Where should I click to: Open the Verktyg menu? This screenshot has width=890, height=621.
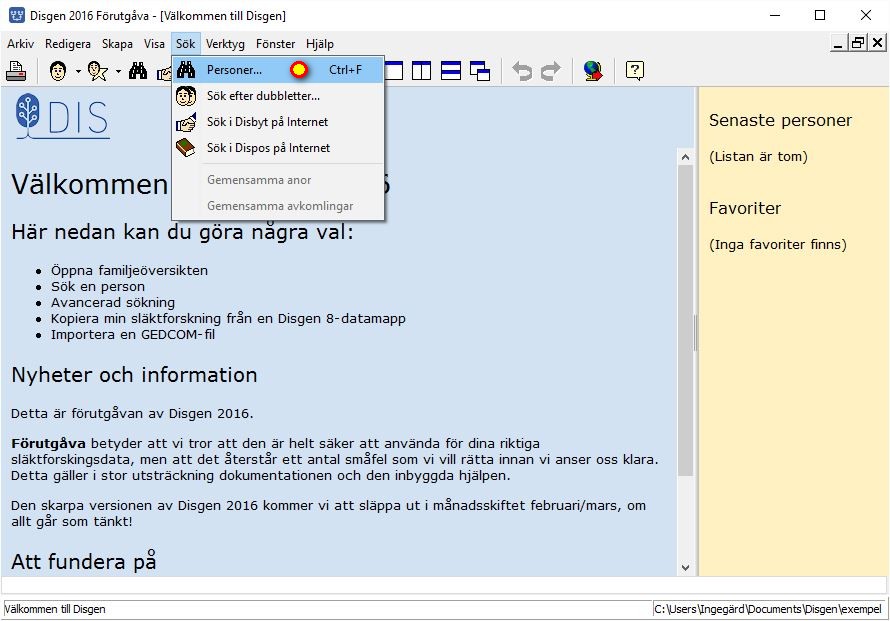[x=225, y=44]
